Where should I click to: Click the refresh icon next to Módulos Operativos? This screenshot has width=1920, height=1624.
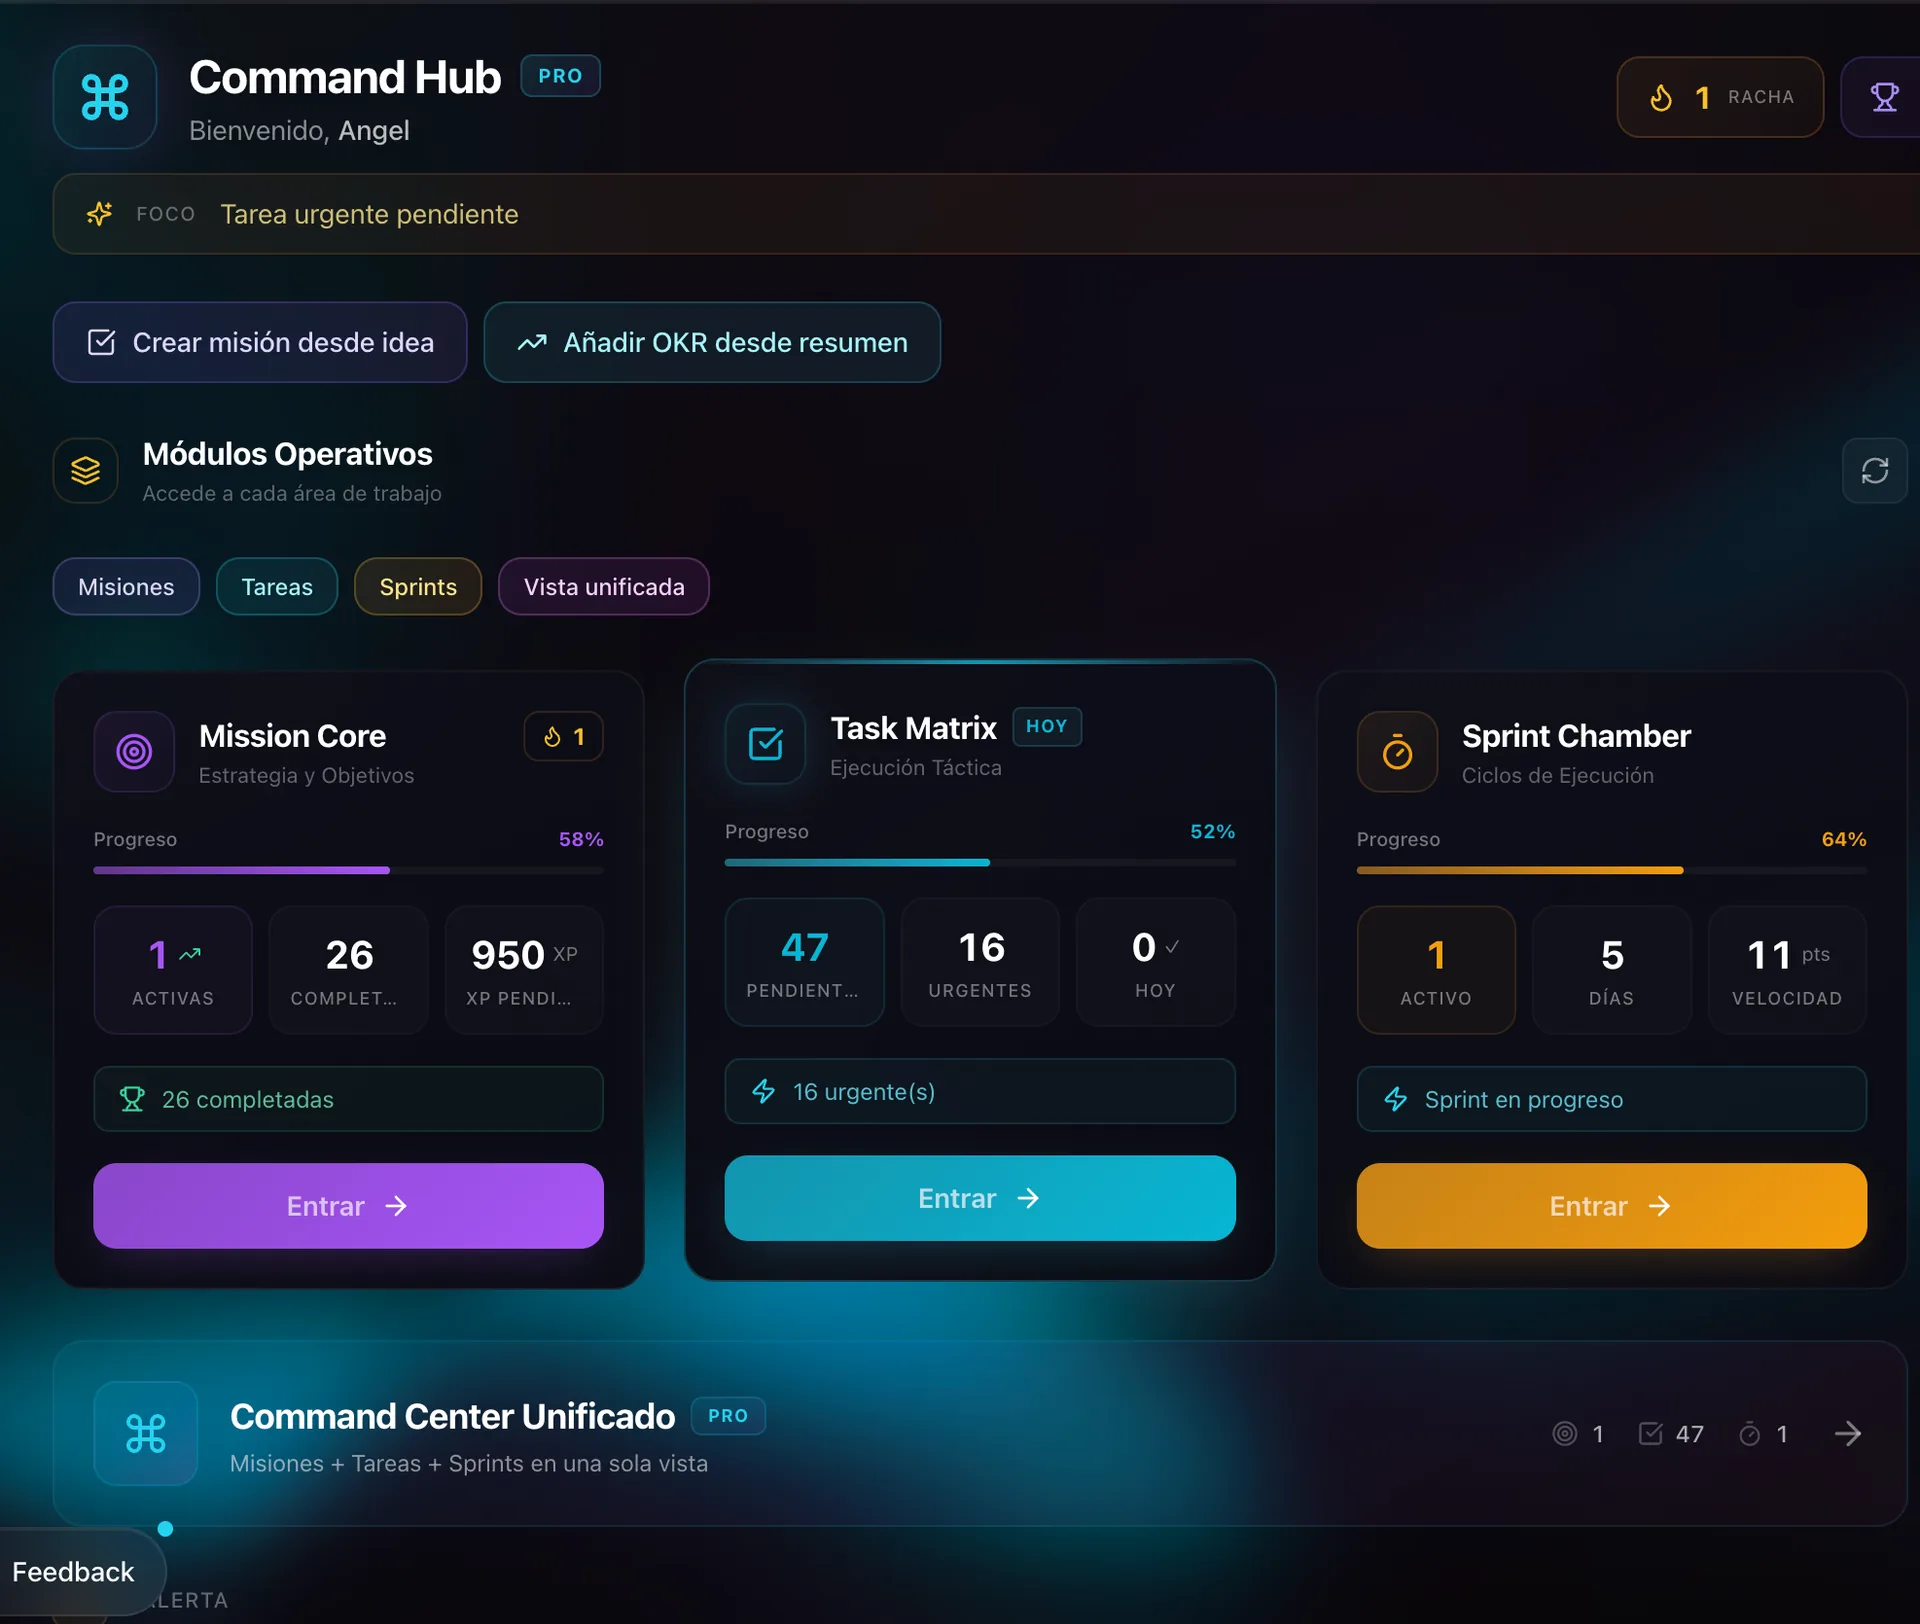[1875, 470]
